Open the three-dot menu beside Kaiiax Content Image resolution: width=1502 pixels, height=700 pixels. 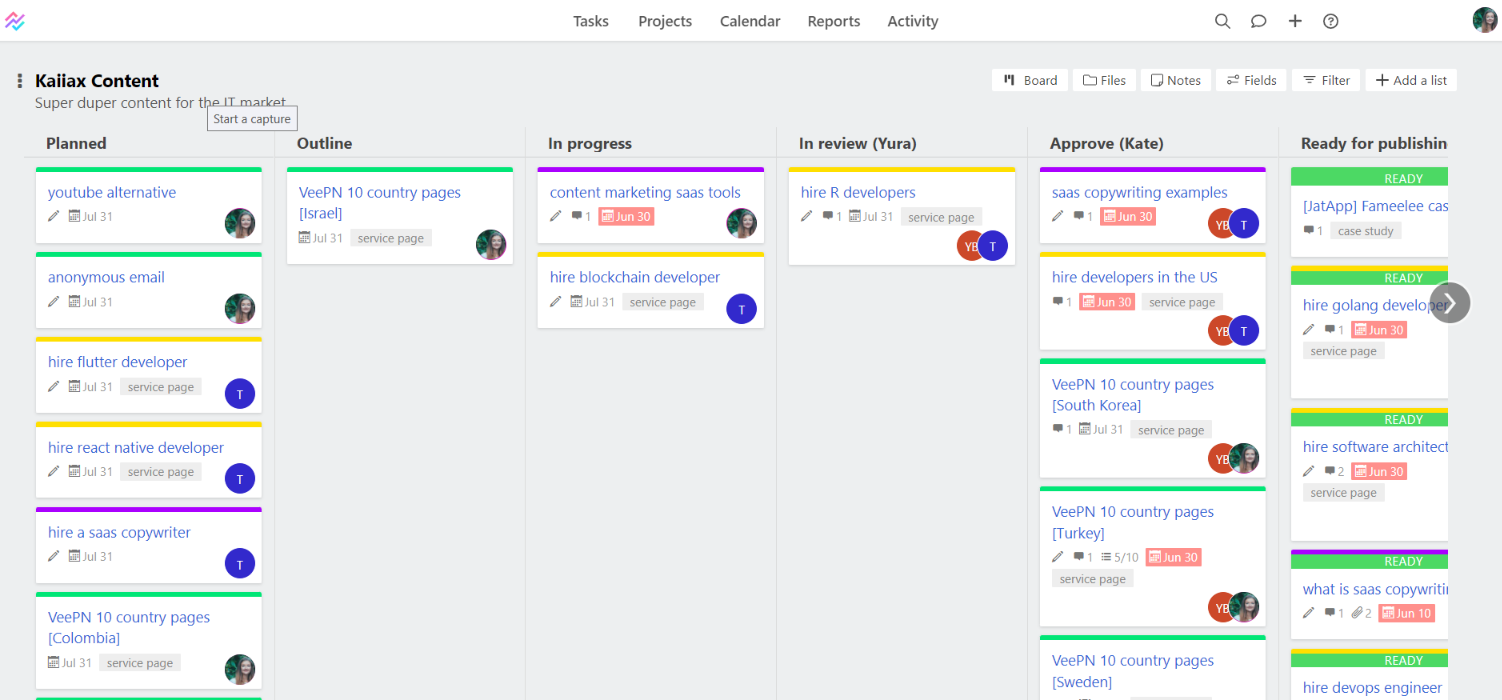pos(20,81)
